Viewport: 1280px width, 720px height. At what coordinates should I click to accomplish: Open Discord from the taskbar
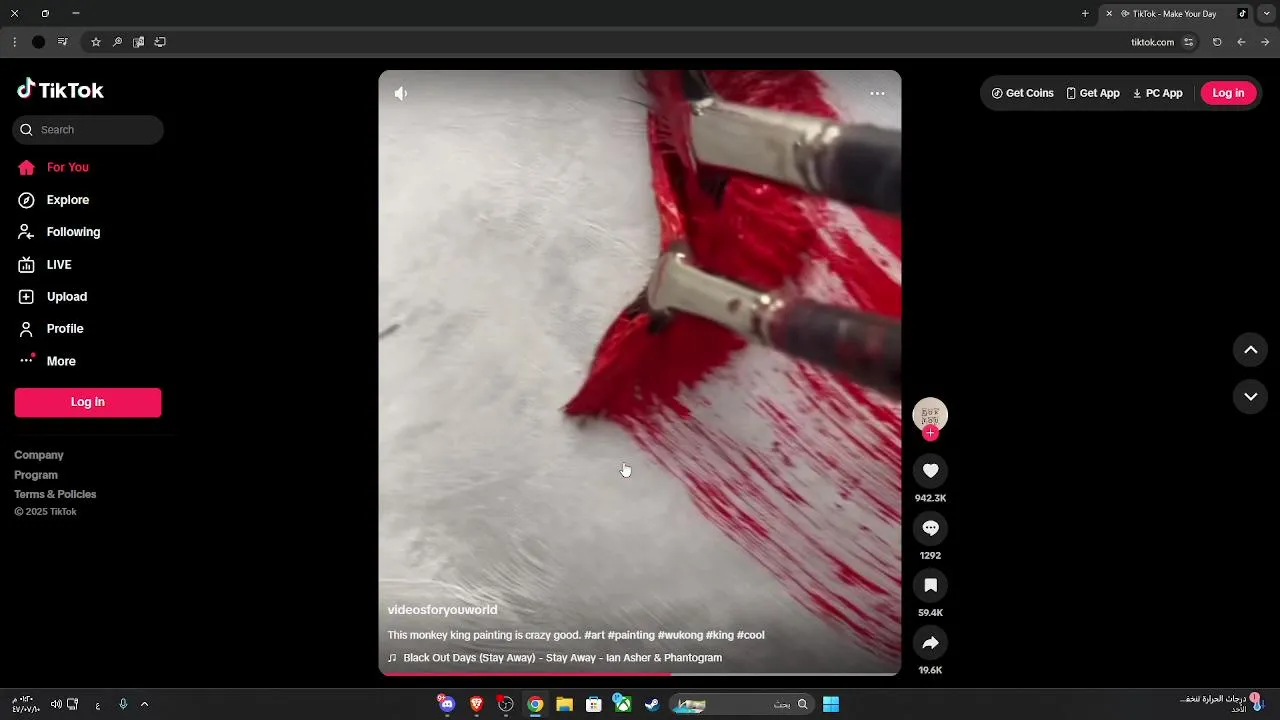point(447,704)
